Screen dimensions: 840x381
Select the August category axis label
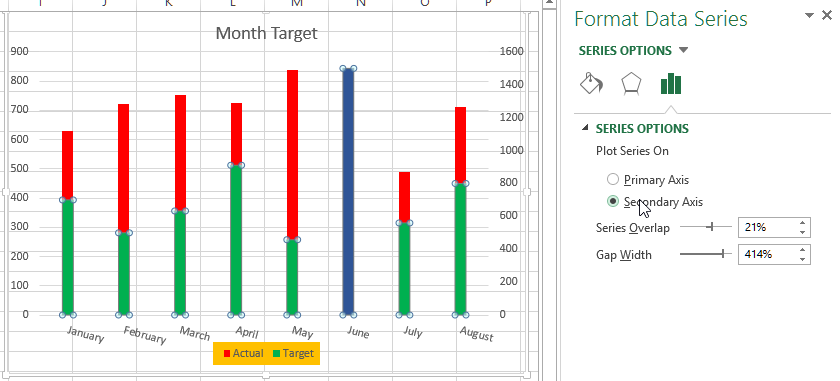tap(476, 333)
